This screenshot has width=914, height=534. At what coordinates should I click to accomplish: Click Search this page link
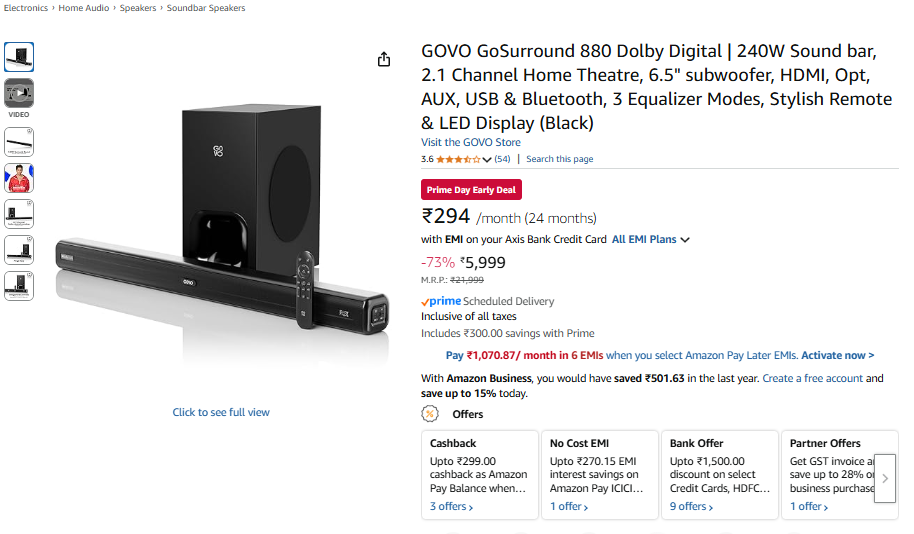[559, 159]
